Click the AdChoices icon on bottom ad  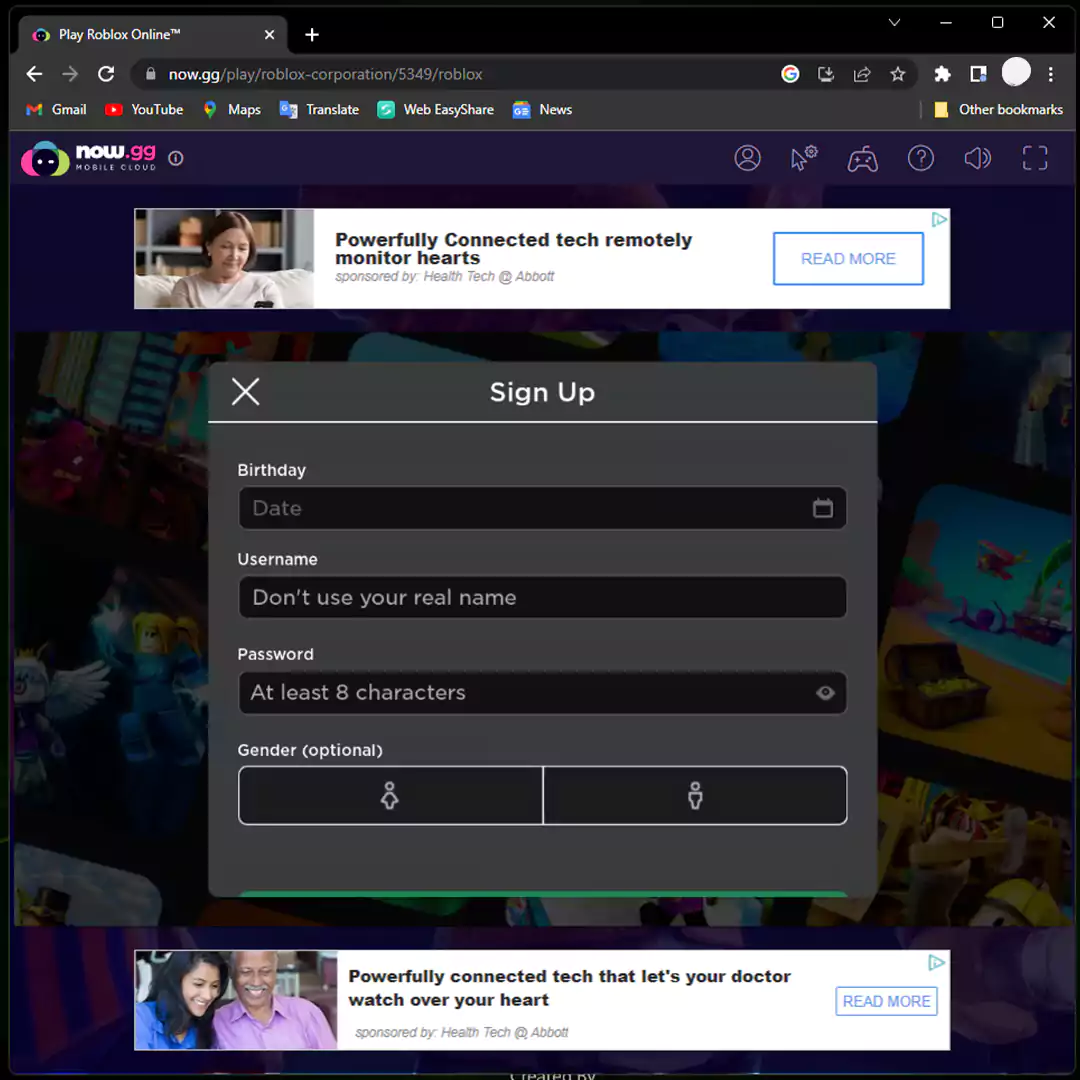(x=937, y=962)
